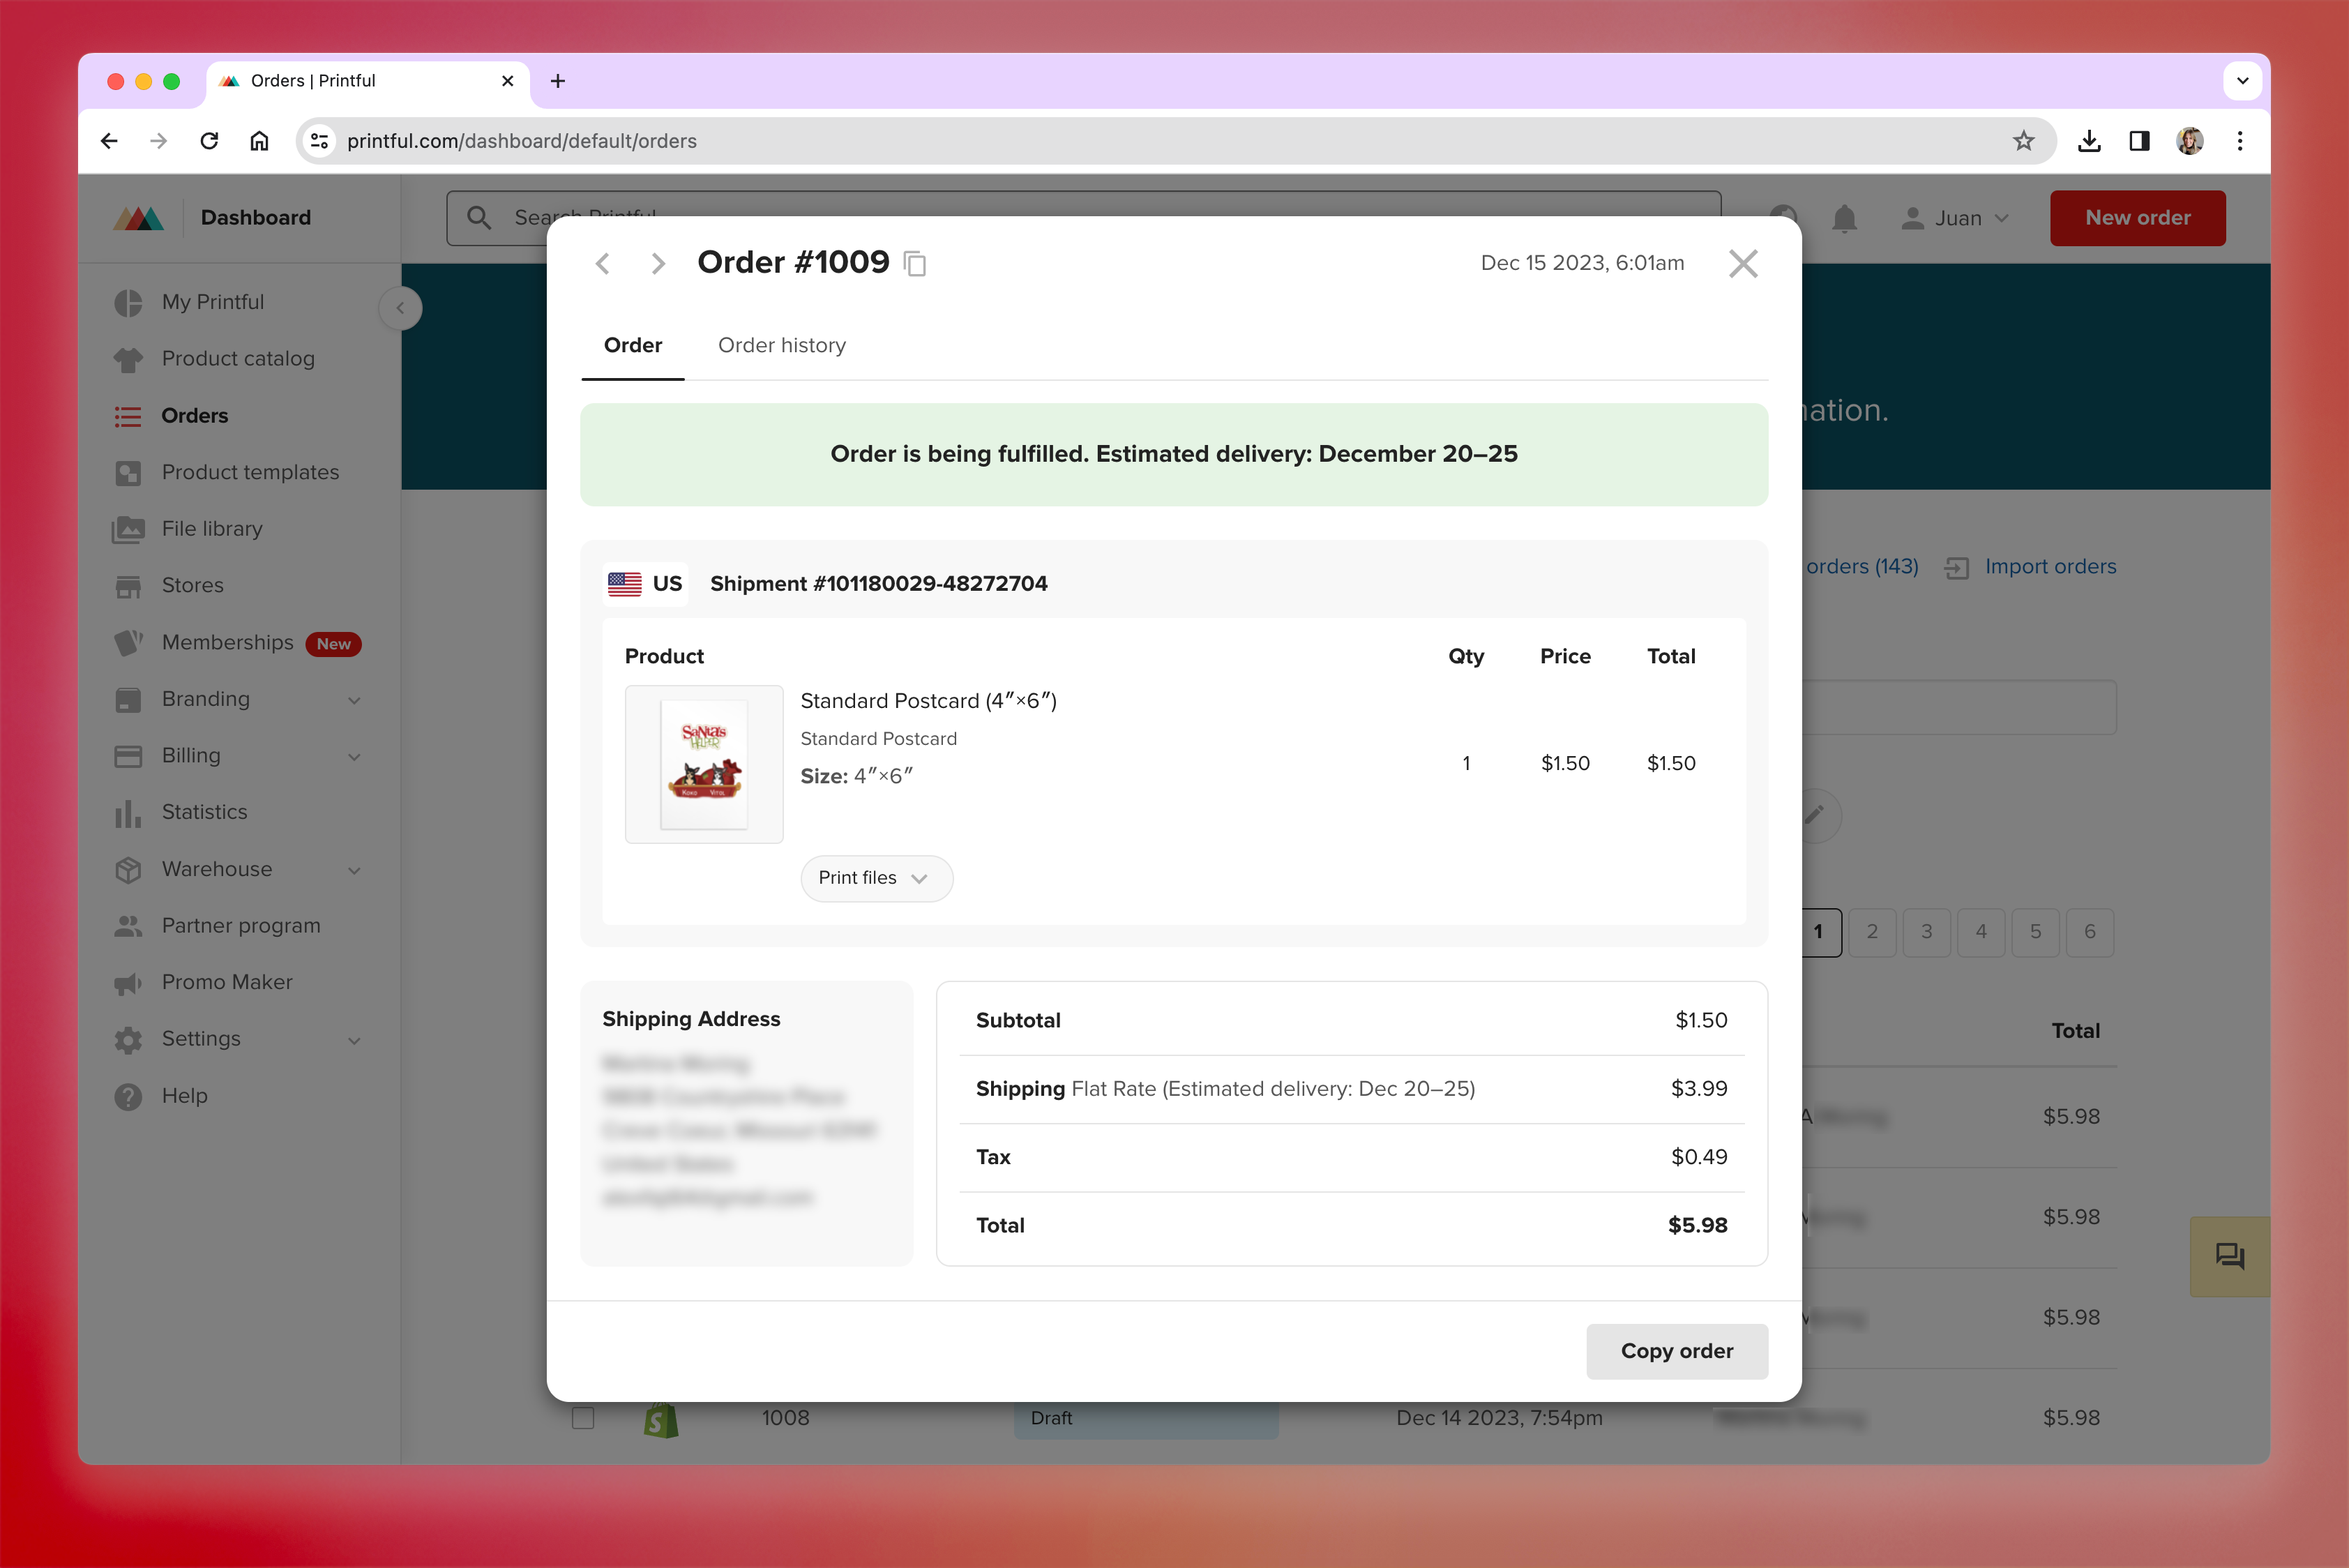Collapse the sidebar with the arrow button
The height and width of the screenshot is (1568, 2349).
[400, 308]
